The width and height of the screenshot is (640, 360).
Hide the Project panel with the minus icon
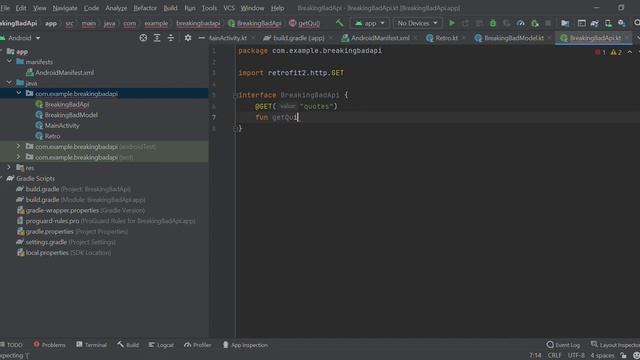[201, 38]
